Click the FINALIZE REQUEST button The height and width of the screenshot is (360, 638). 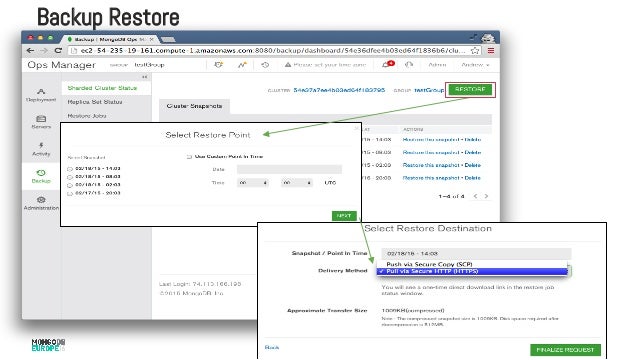[565, 349]
